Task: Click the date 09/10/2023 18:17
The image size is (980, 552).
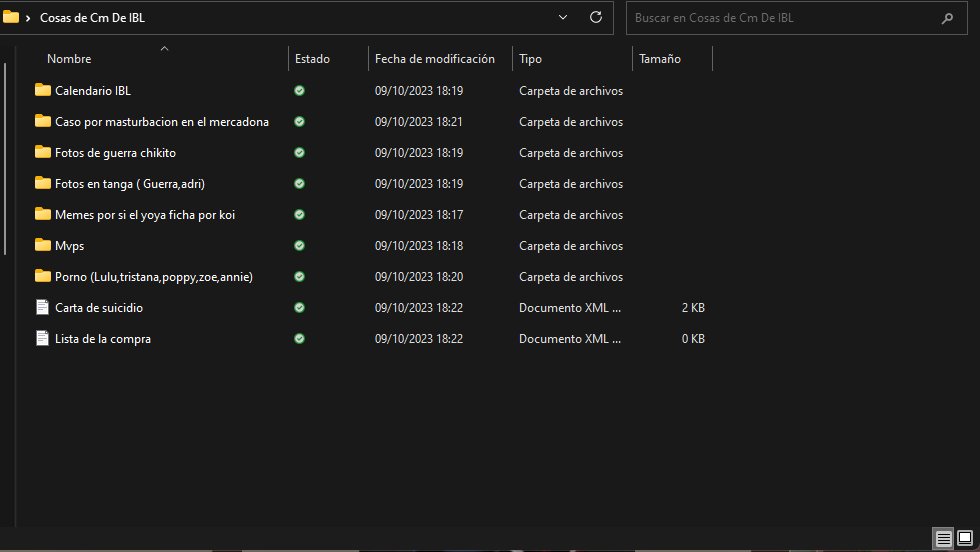Action: (x=419, y=214)
